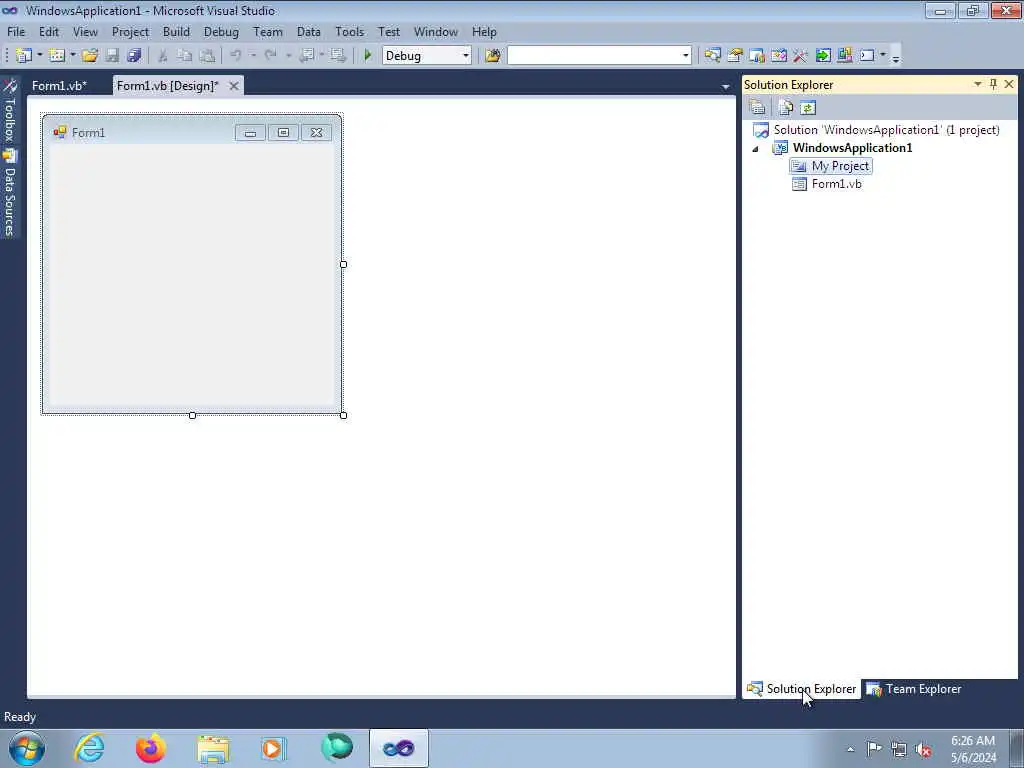Open the Add New Item dropdown arrow

click(72, 56)
